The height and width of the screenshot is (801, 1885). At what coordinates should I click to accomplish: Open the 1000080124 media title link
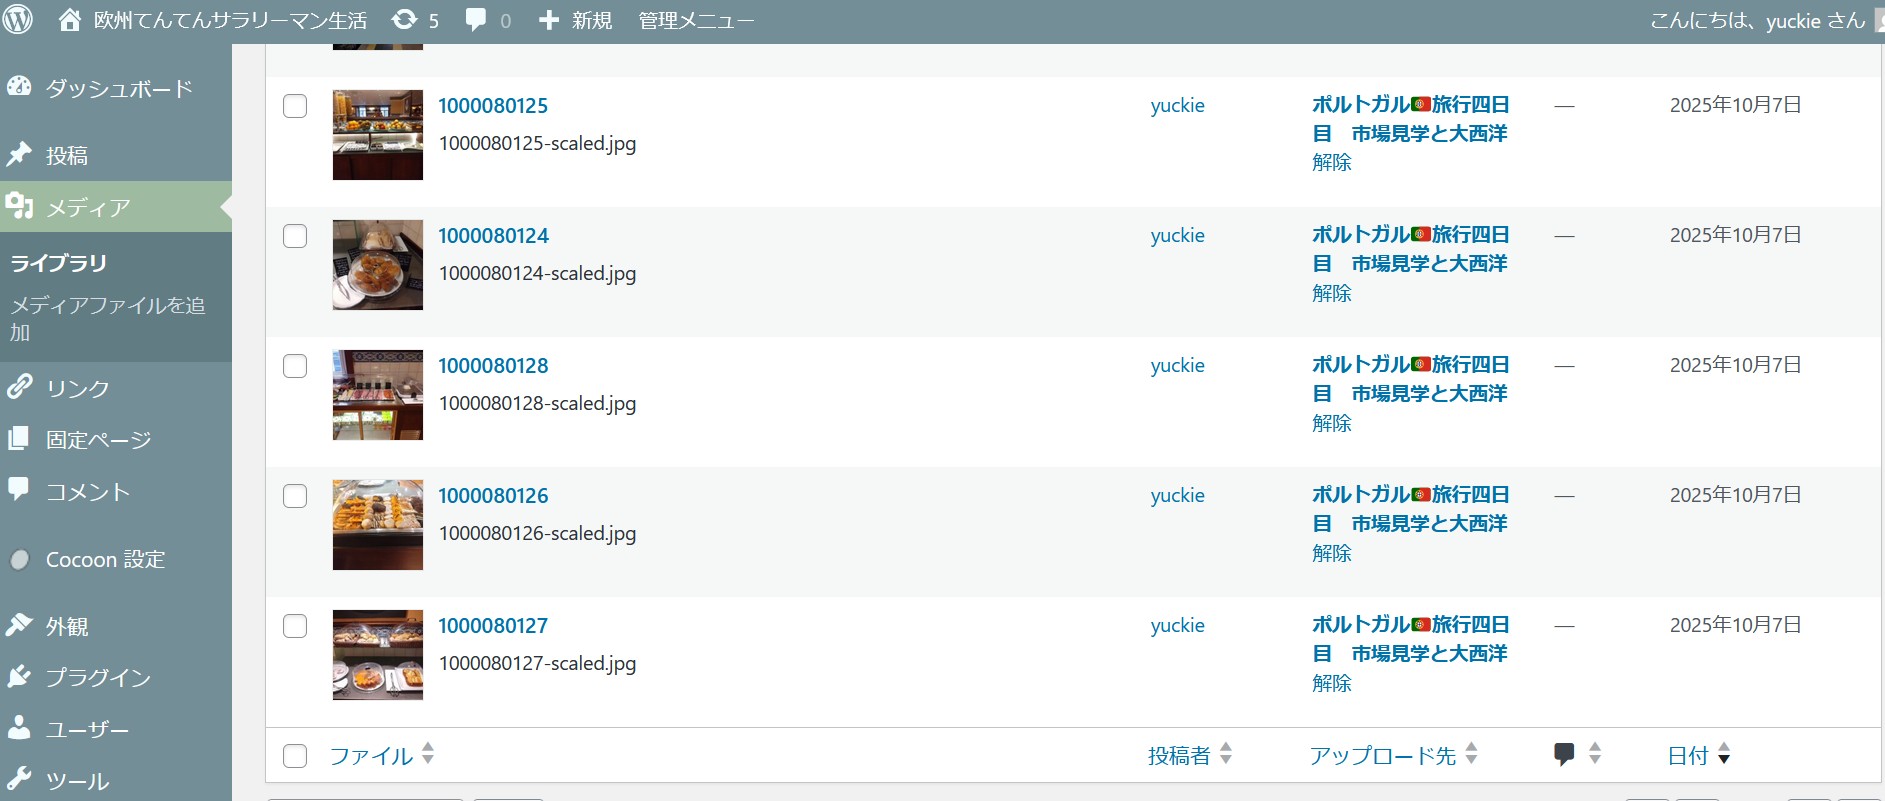pos(493,236)
